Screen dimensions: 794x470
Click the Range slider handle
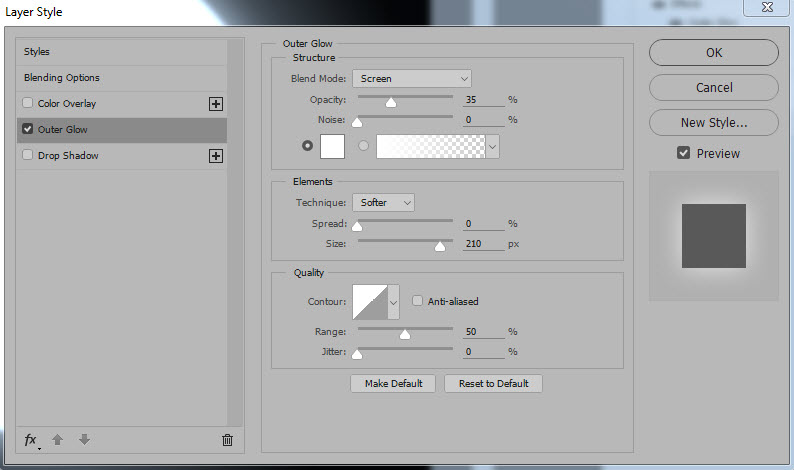[405, 334]
